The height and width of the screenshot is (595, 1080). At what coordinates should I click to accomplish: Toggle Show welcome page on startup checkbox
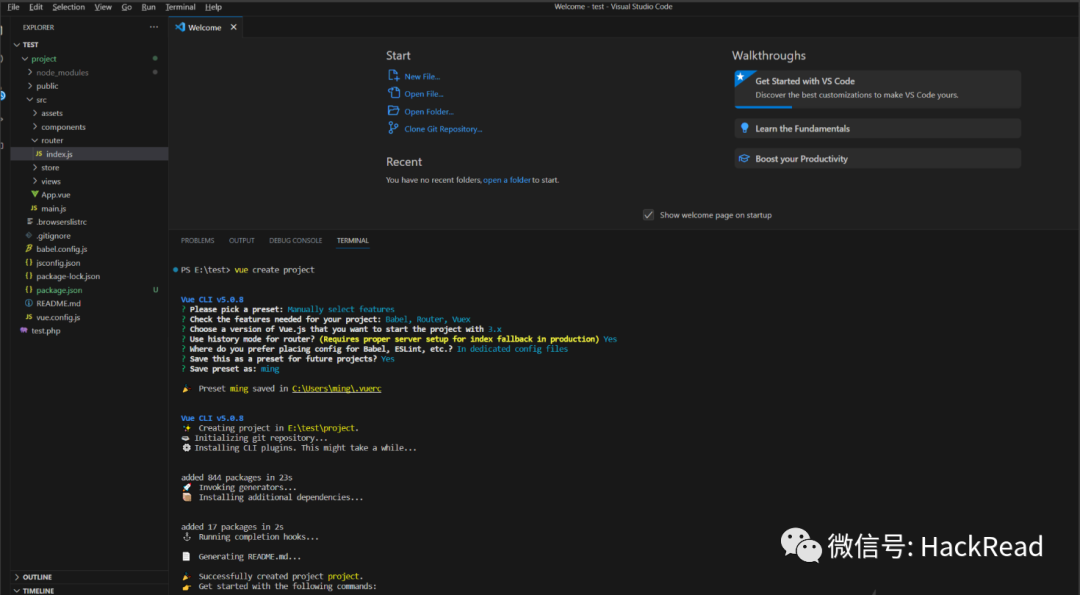648,215
